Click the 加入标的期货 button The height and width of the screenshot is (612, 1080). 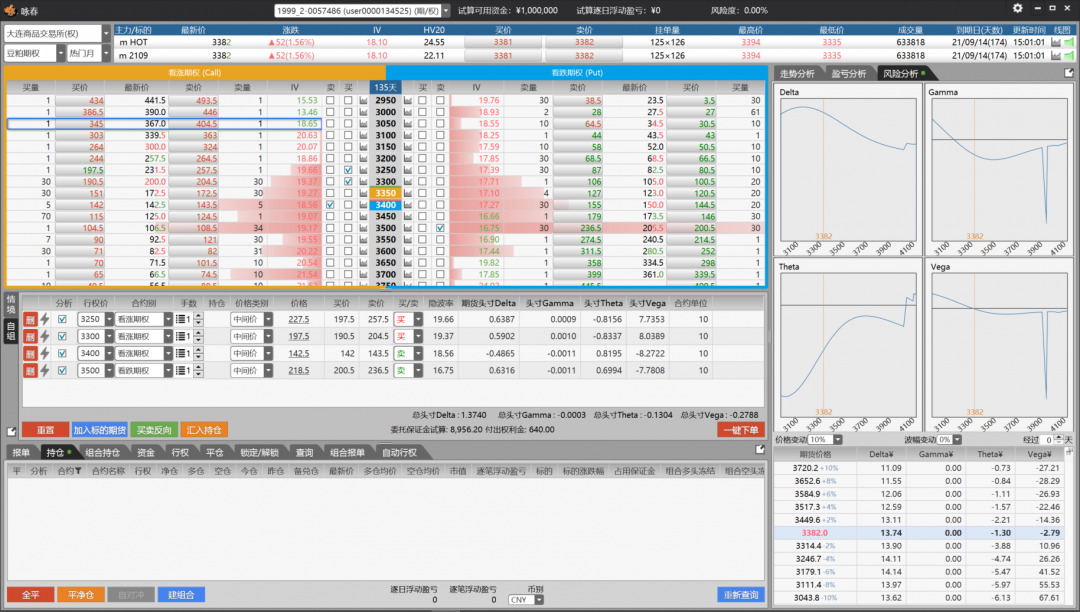(x=99, y=430)
